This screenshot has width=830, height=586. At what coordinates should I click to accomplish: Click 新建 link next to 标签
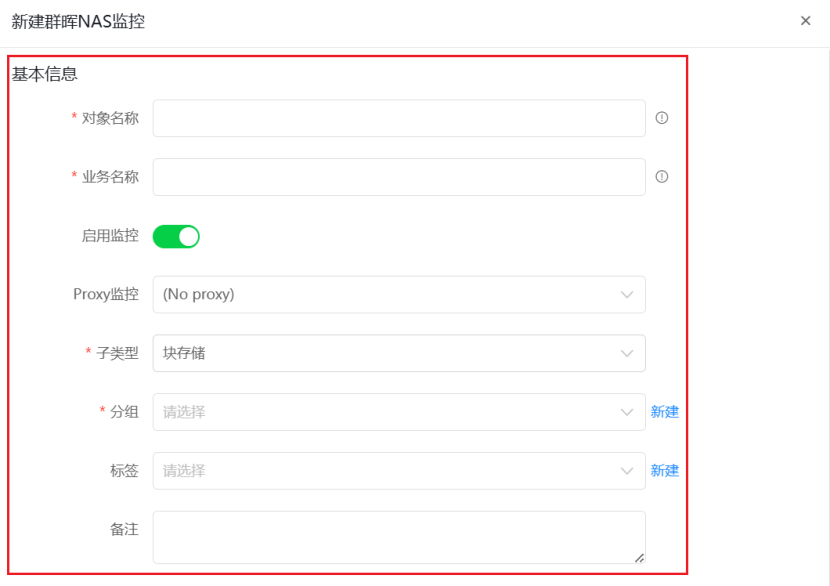(x=665, y=471)
